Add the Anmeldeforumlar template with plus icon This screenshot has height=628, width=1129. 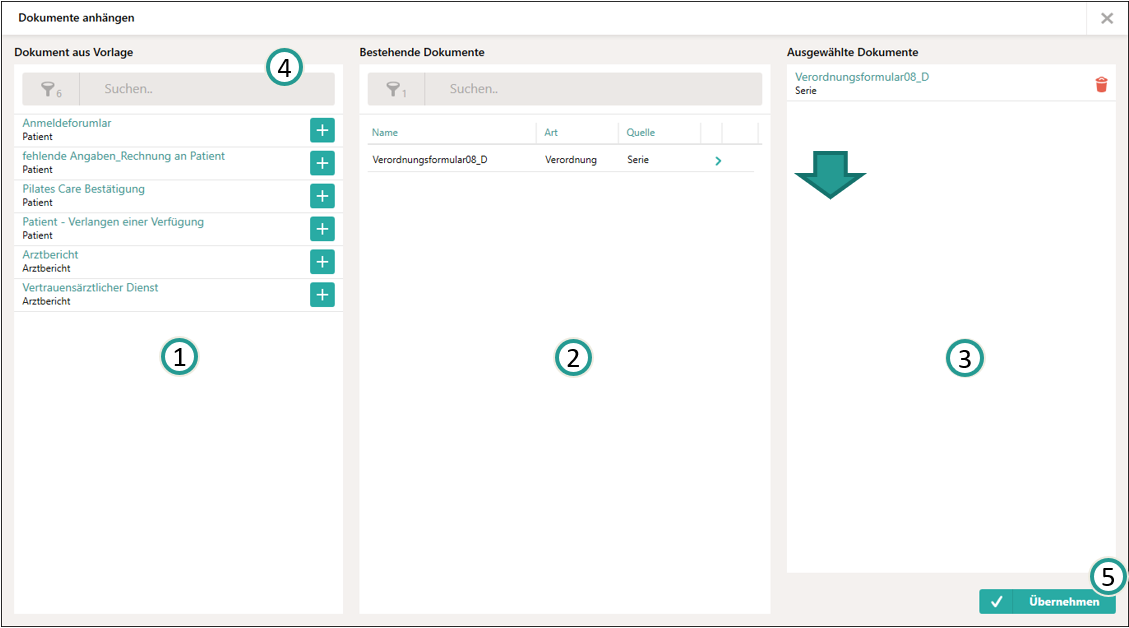coord(322,130)
